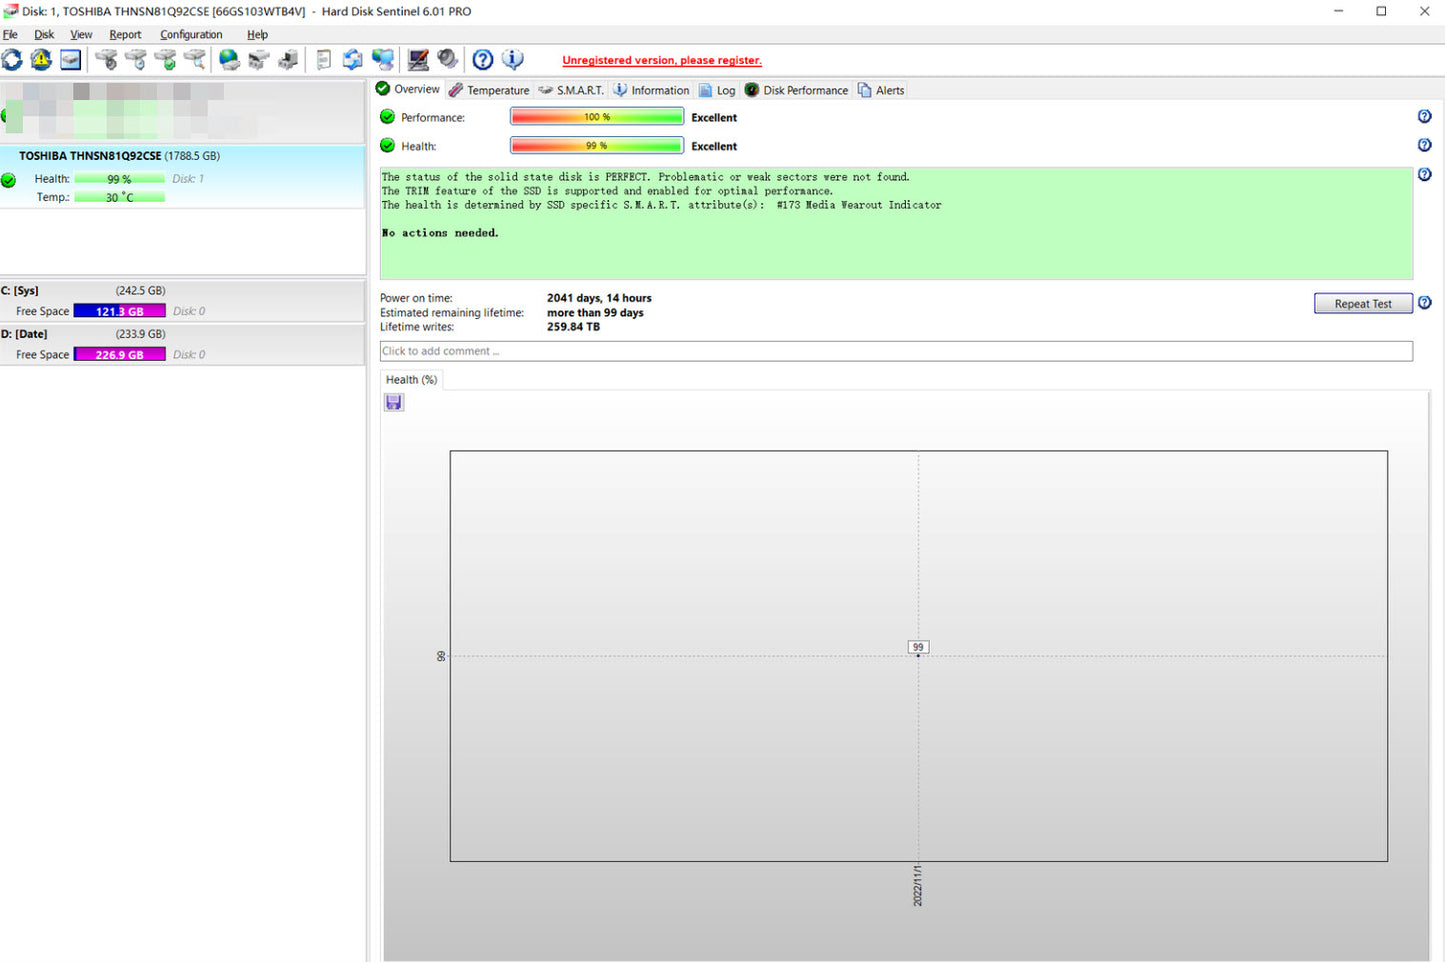The width and height of the screenshot is (1445, 962).
Task: Click green check icon beside Performance label
Action: tap(388, 117)
